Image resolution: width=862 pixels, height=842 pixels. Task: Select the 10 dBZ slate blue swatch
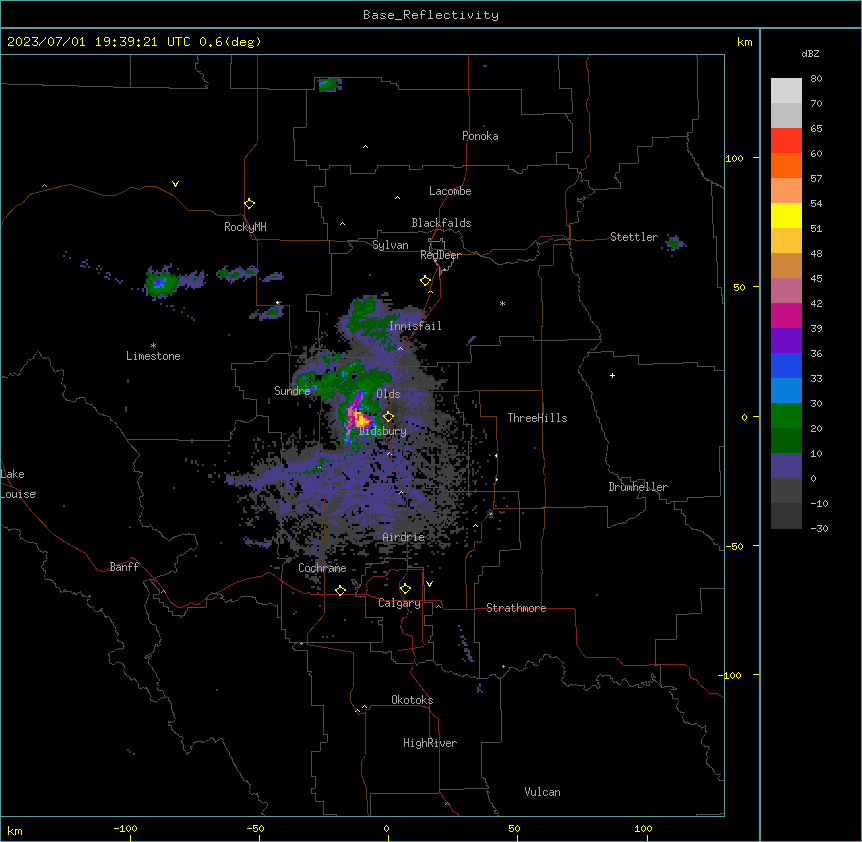click(786, 466)
